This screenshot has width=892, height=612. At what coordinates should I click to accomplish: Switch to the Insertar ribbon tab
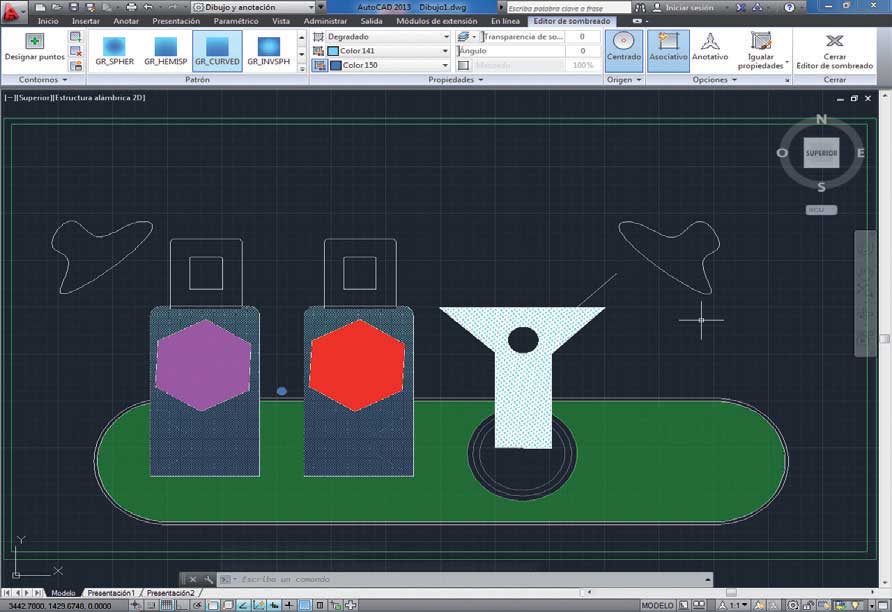86,20
